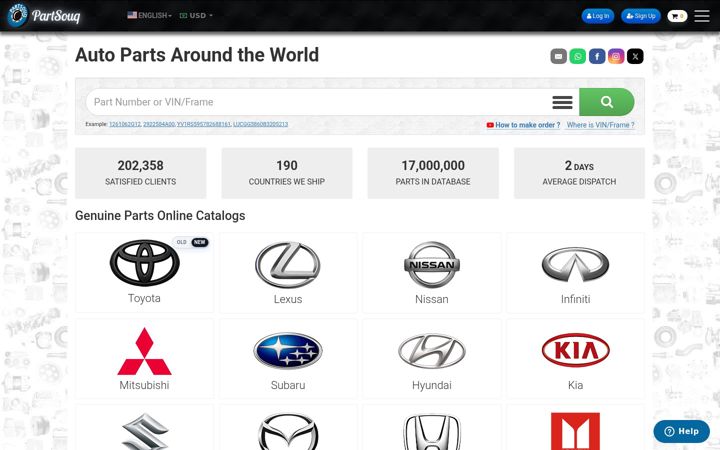
Task: Click the Subaru text label
Action: point(288,385)
